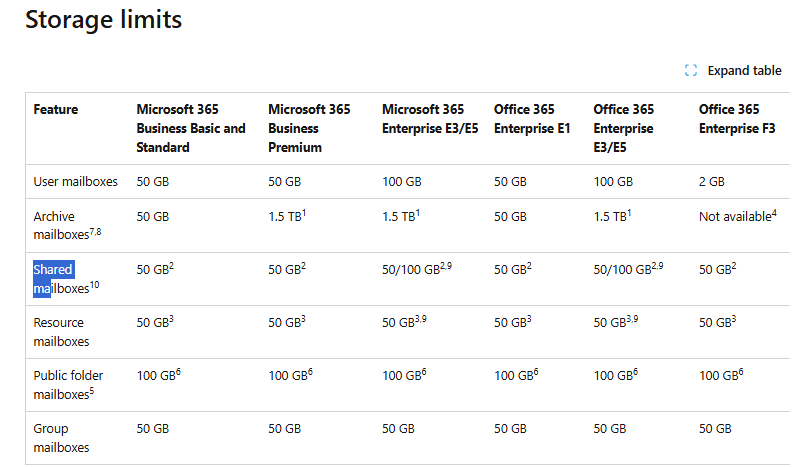
Task: Select the Resource mailboxes row label
Action: point(61,332)
